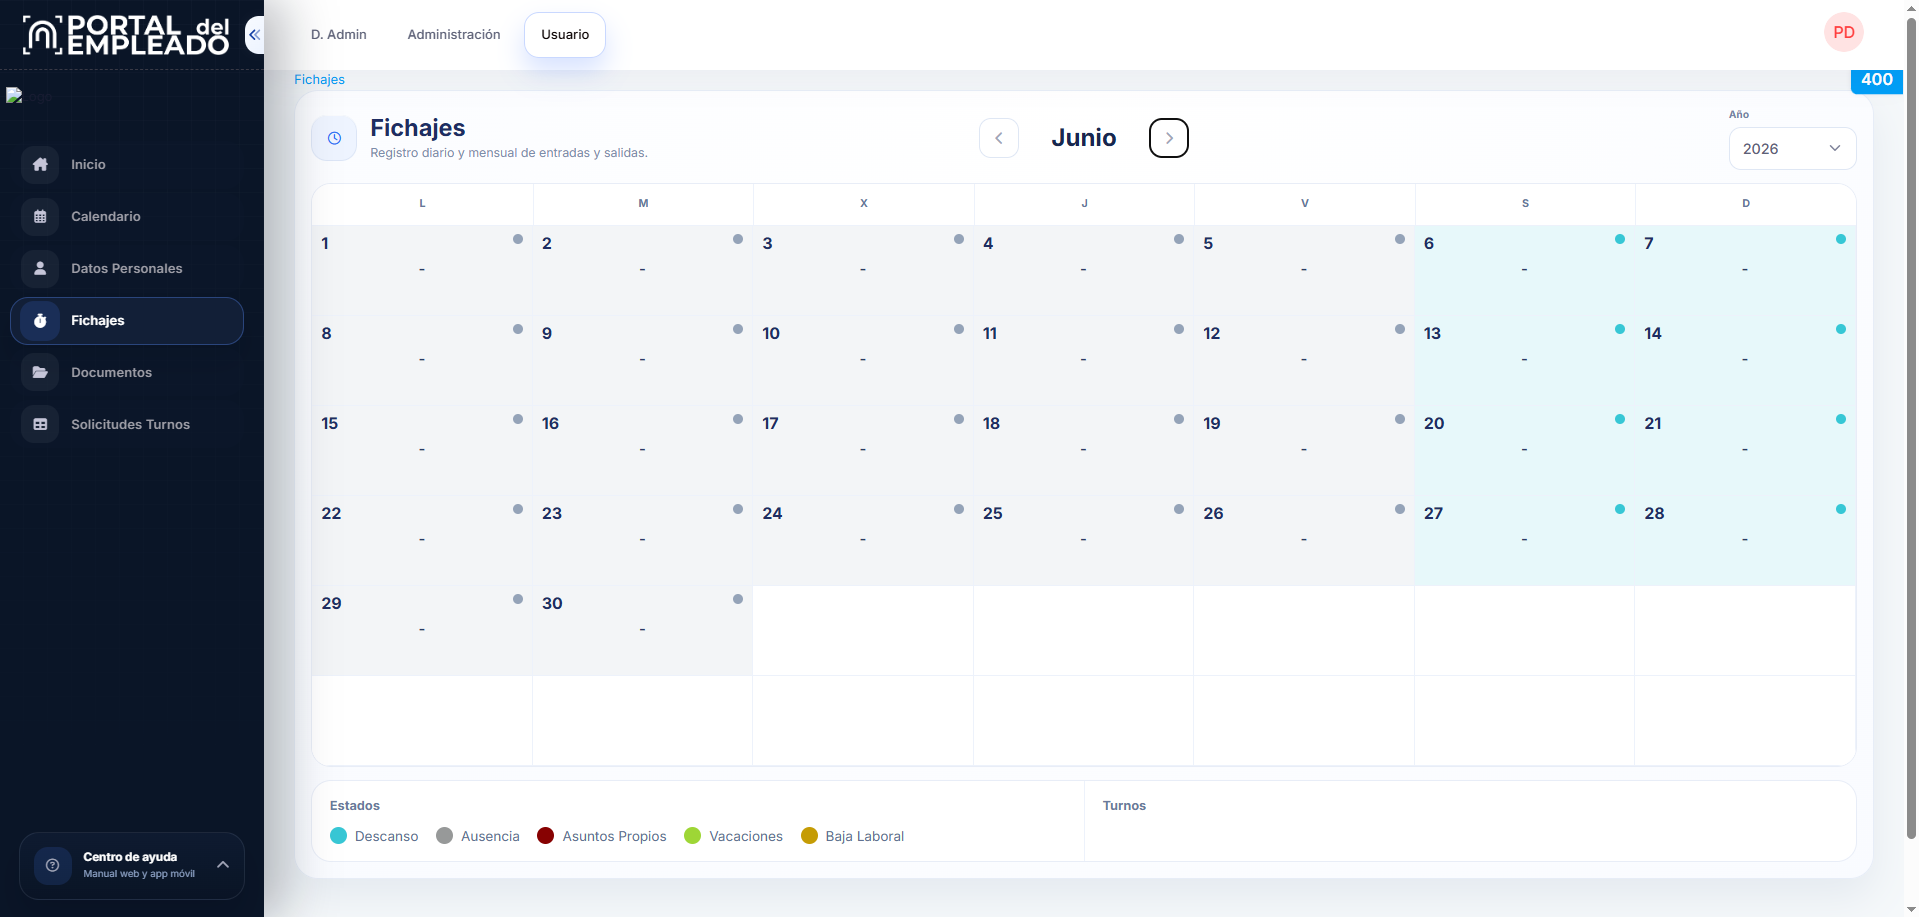Click the Solicitudes Turnos table icon
This screenshot has width=1919, height=917.
(x=40, y=424)
